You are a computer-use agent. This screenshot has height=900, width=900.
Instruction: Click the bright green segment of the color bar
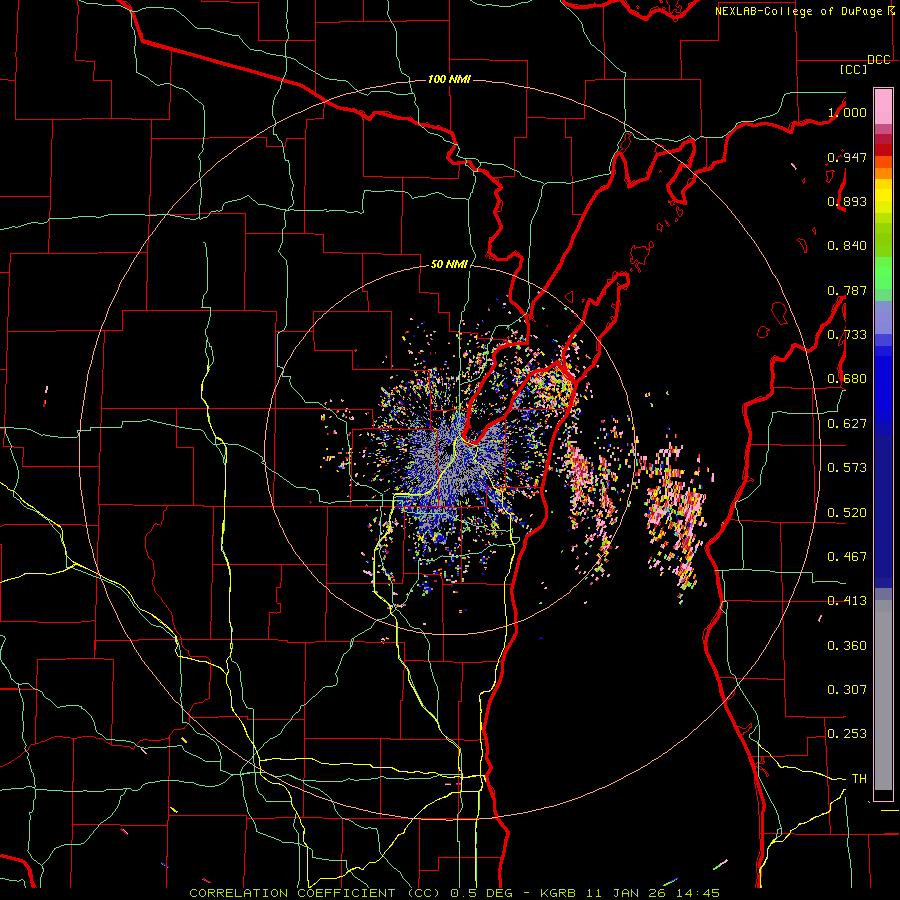coord(883,273)
